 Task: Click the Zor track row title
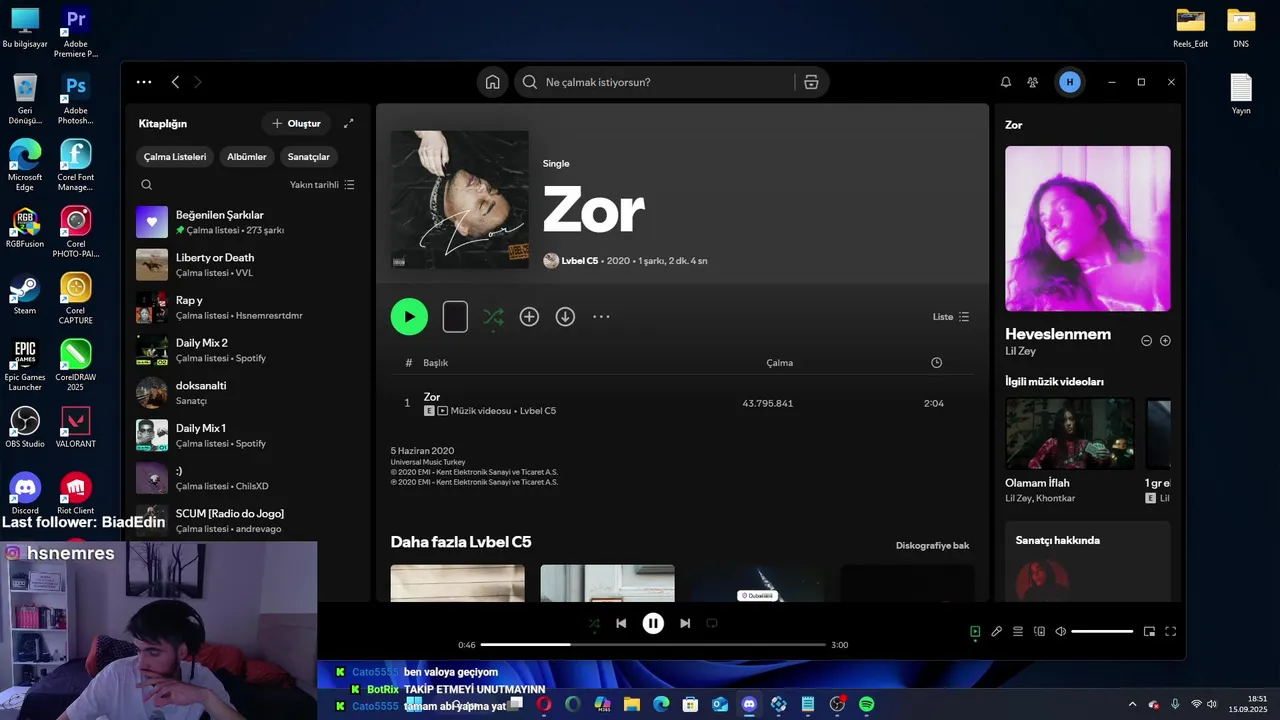tap(432, 397)
